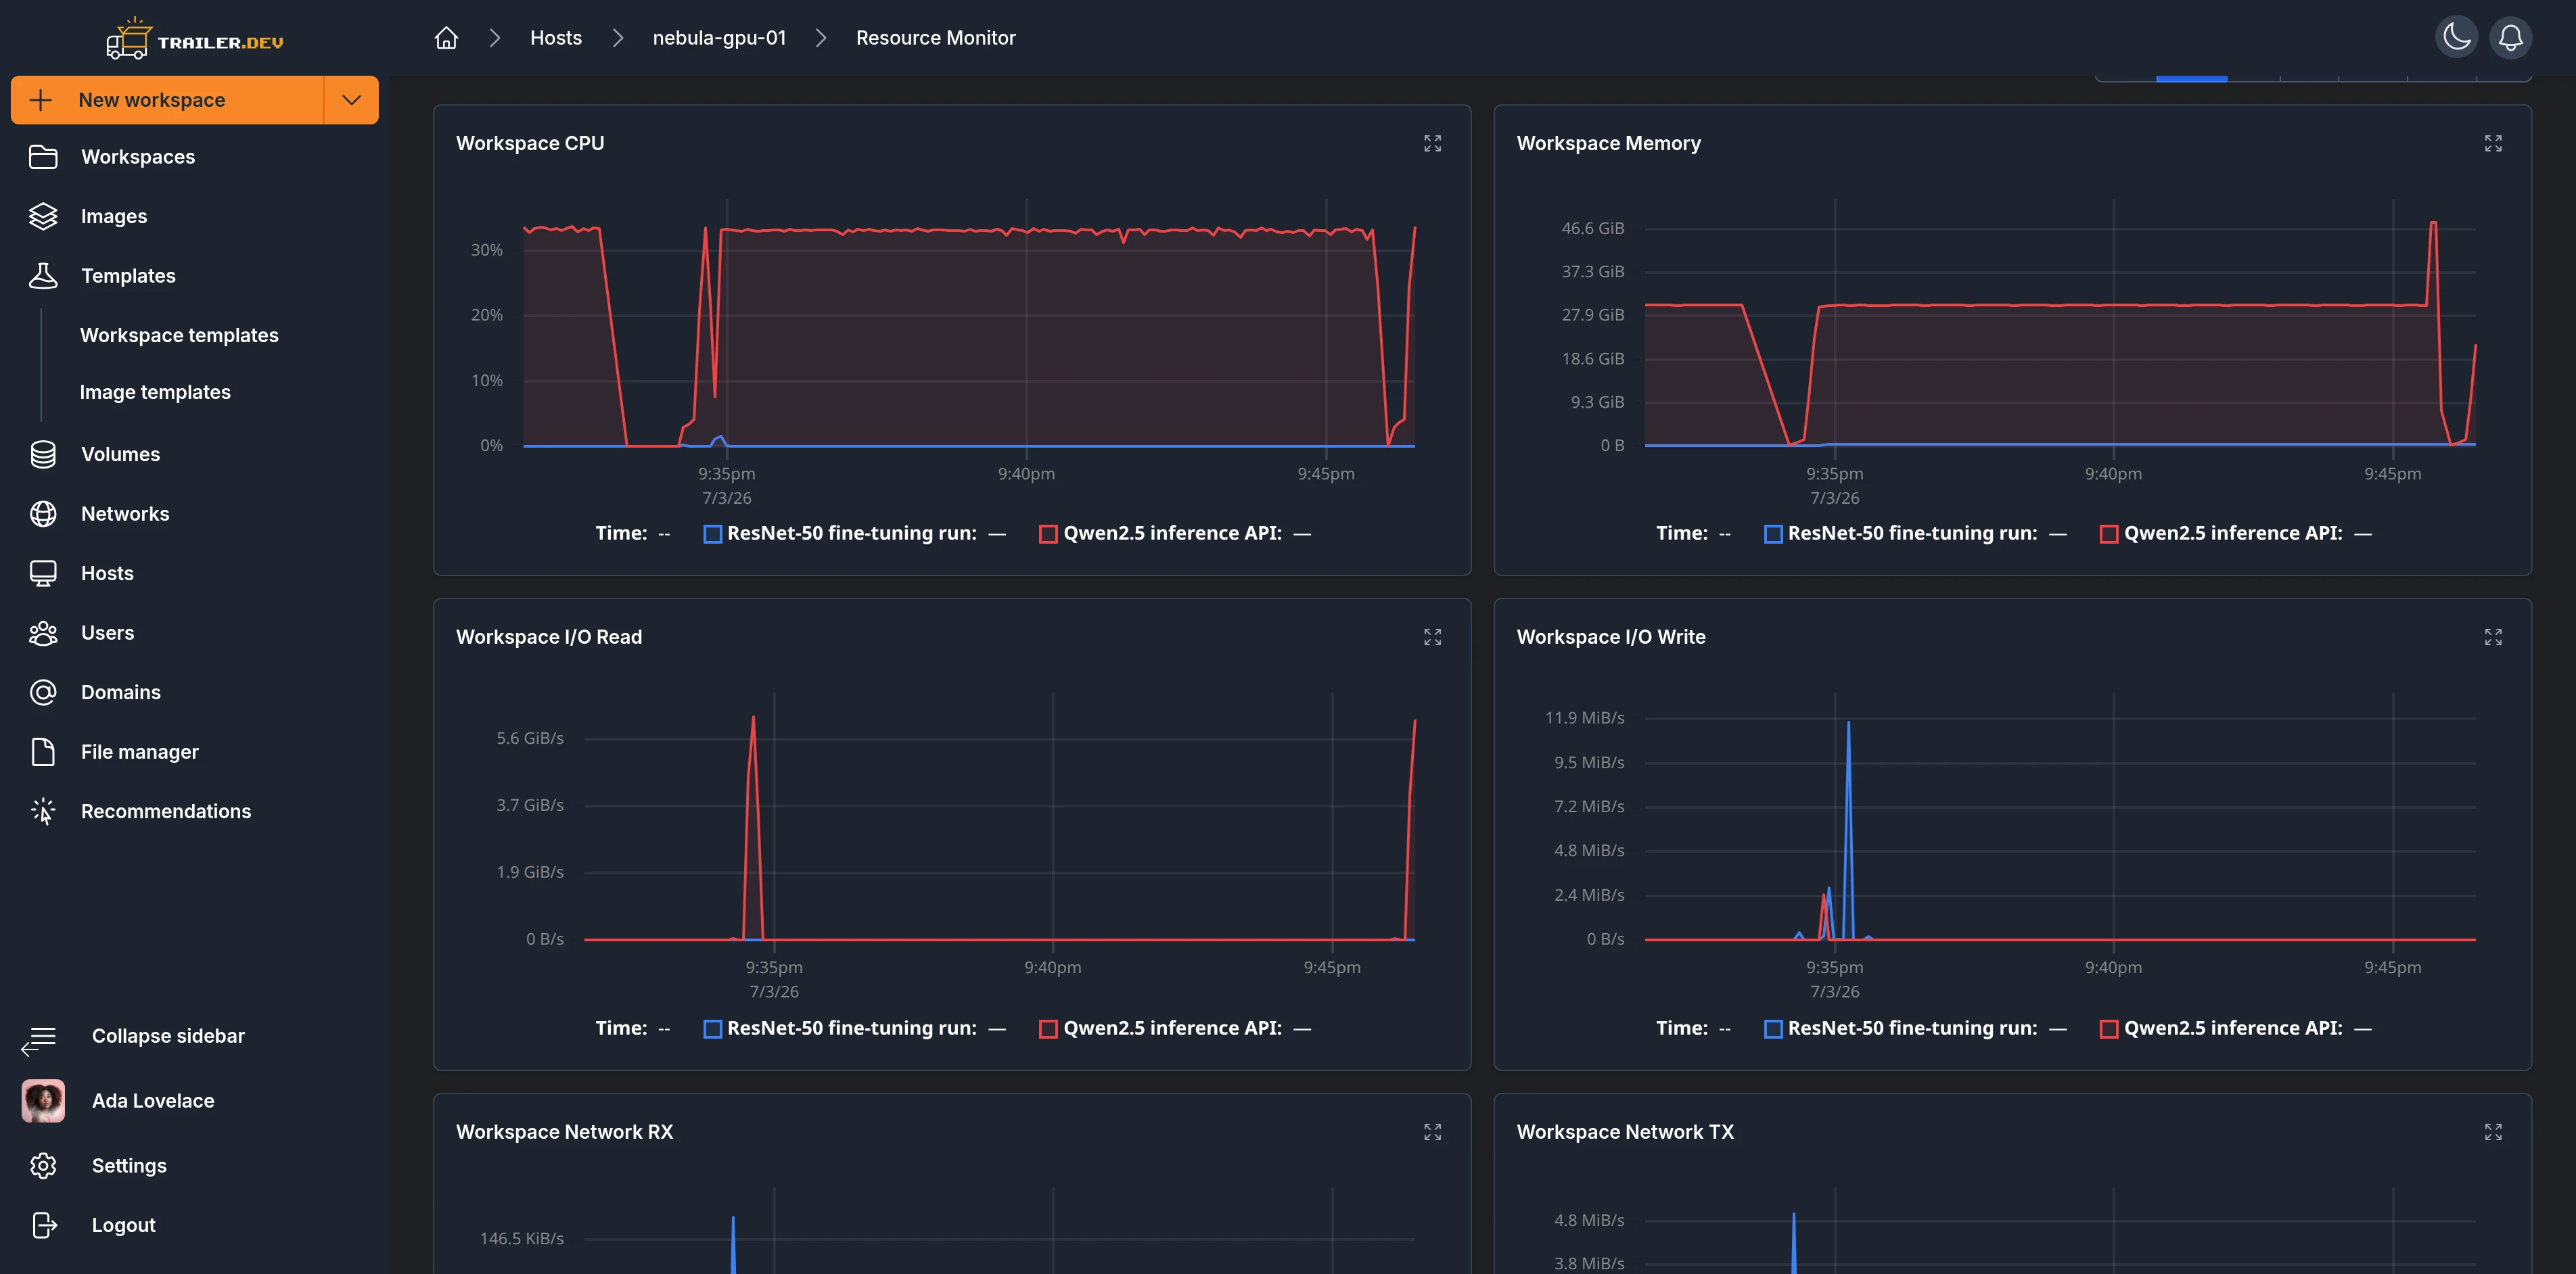Click the Logout label
The image size is (2576, 1274).
pyautogui.click(x=124, y=1225)
